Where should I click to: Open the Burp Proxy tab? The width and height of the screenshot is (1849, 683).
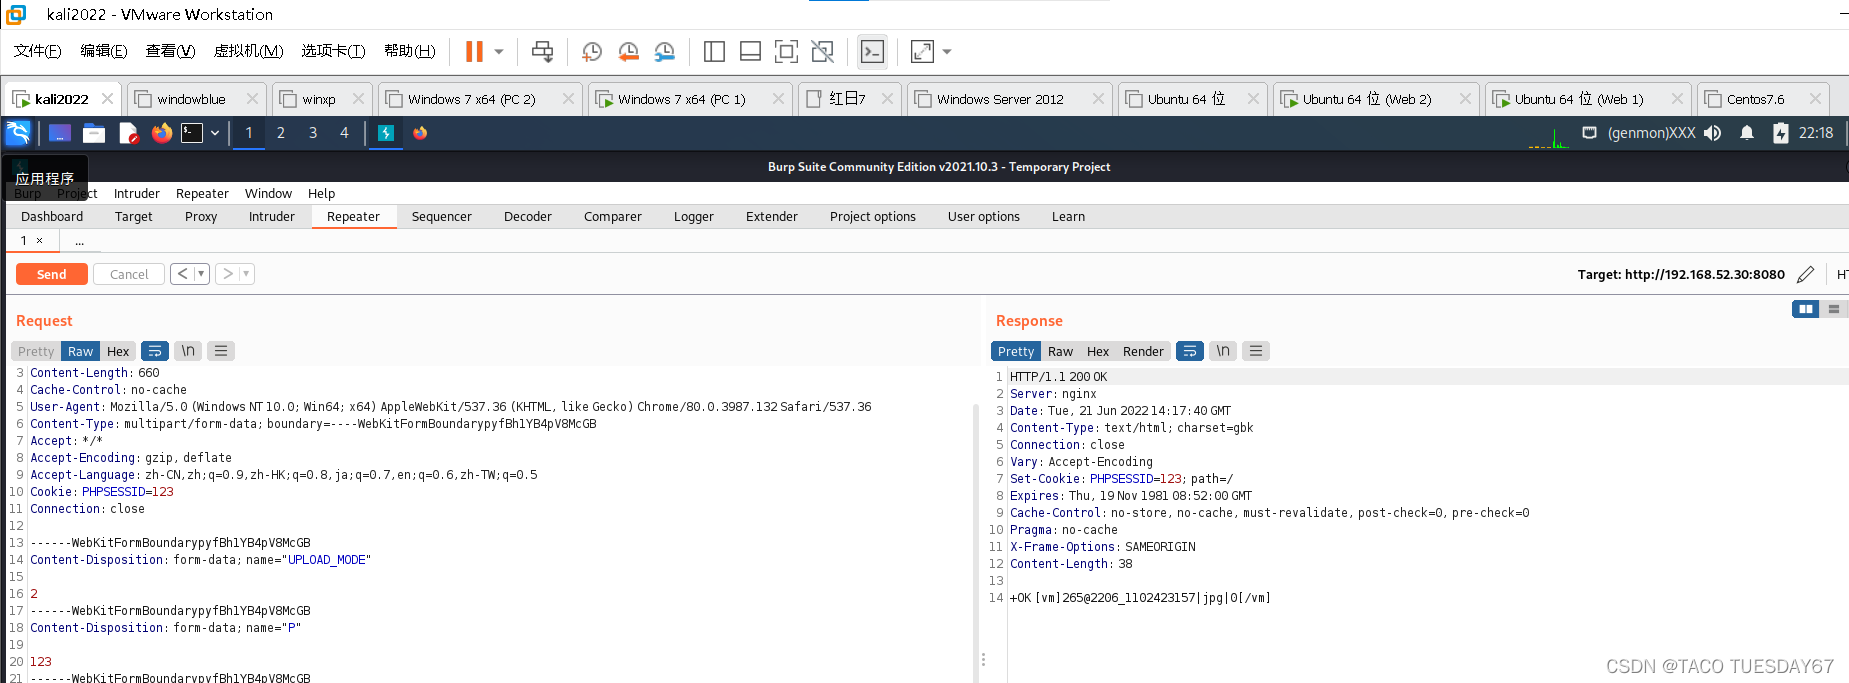click(x=201, y=217)
